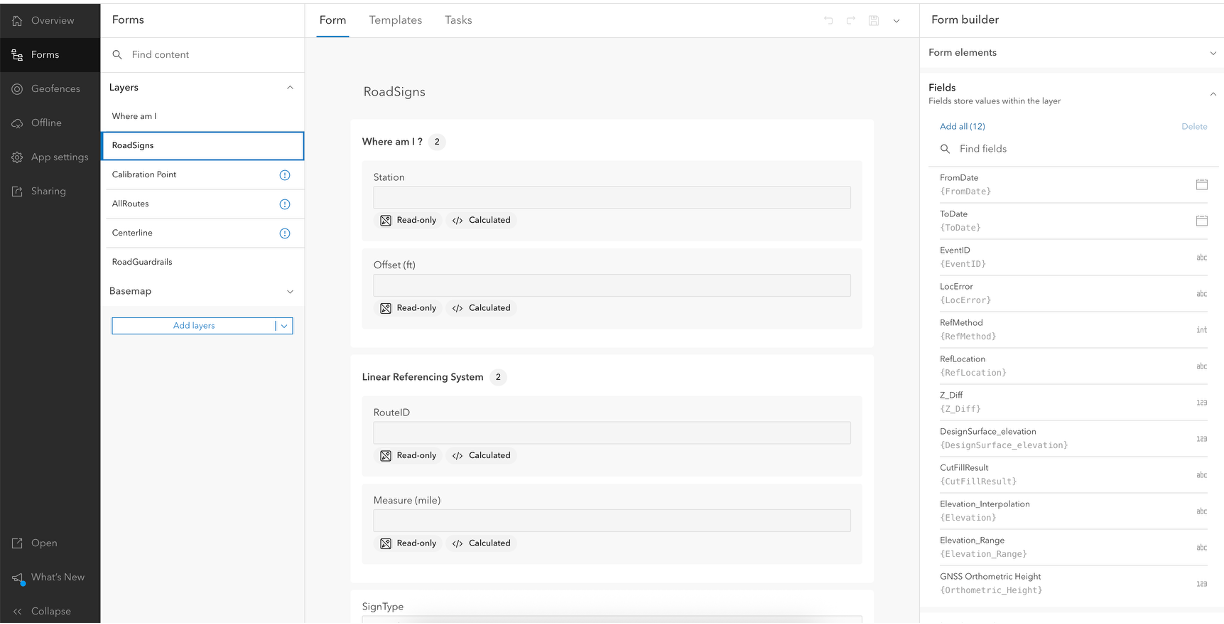Collapse the Layers section

pos(290,87)
